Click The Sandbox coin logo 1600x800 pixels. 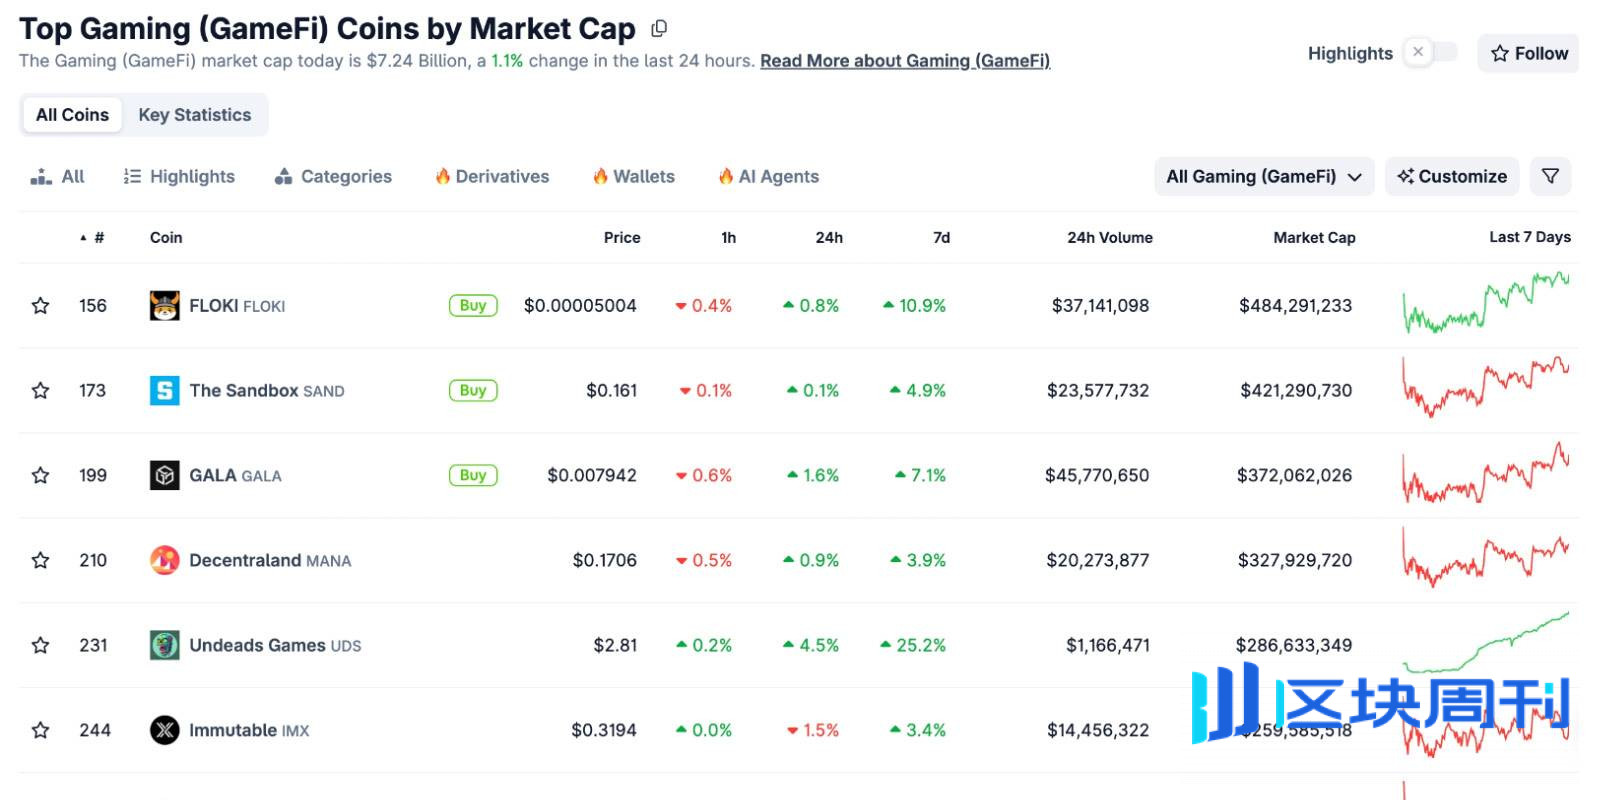click(164, 391)
